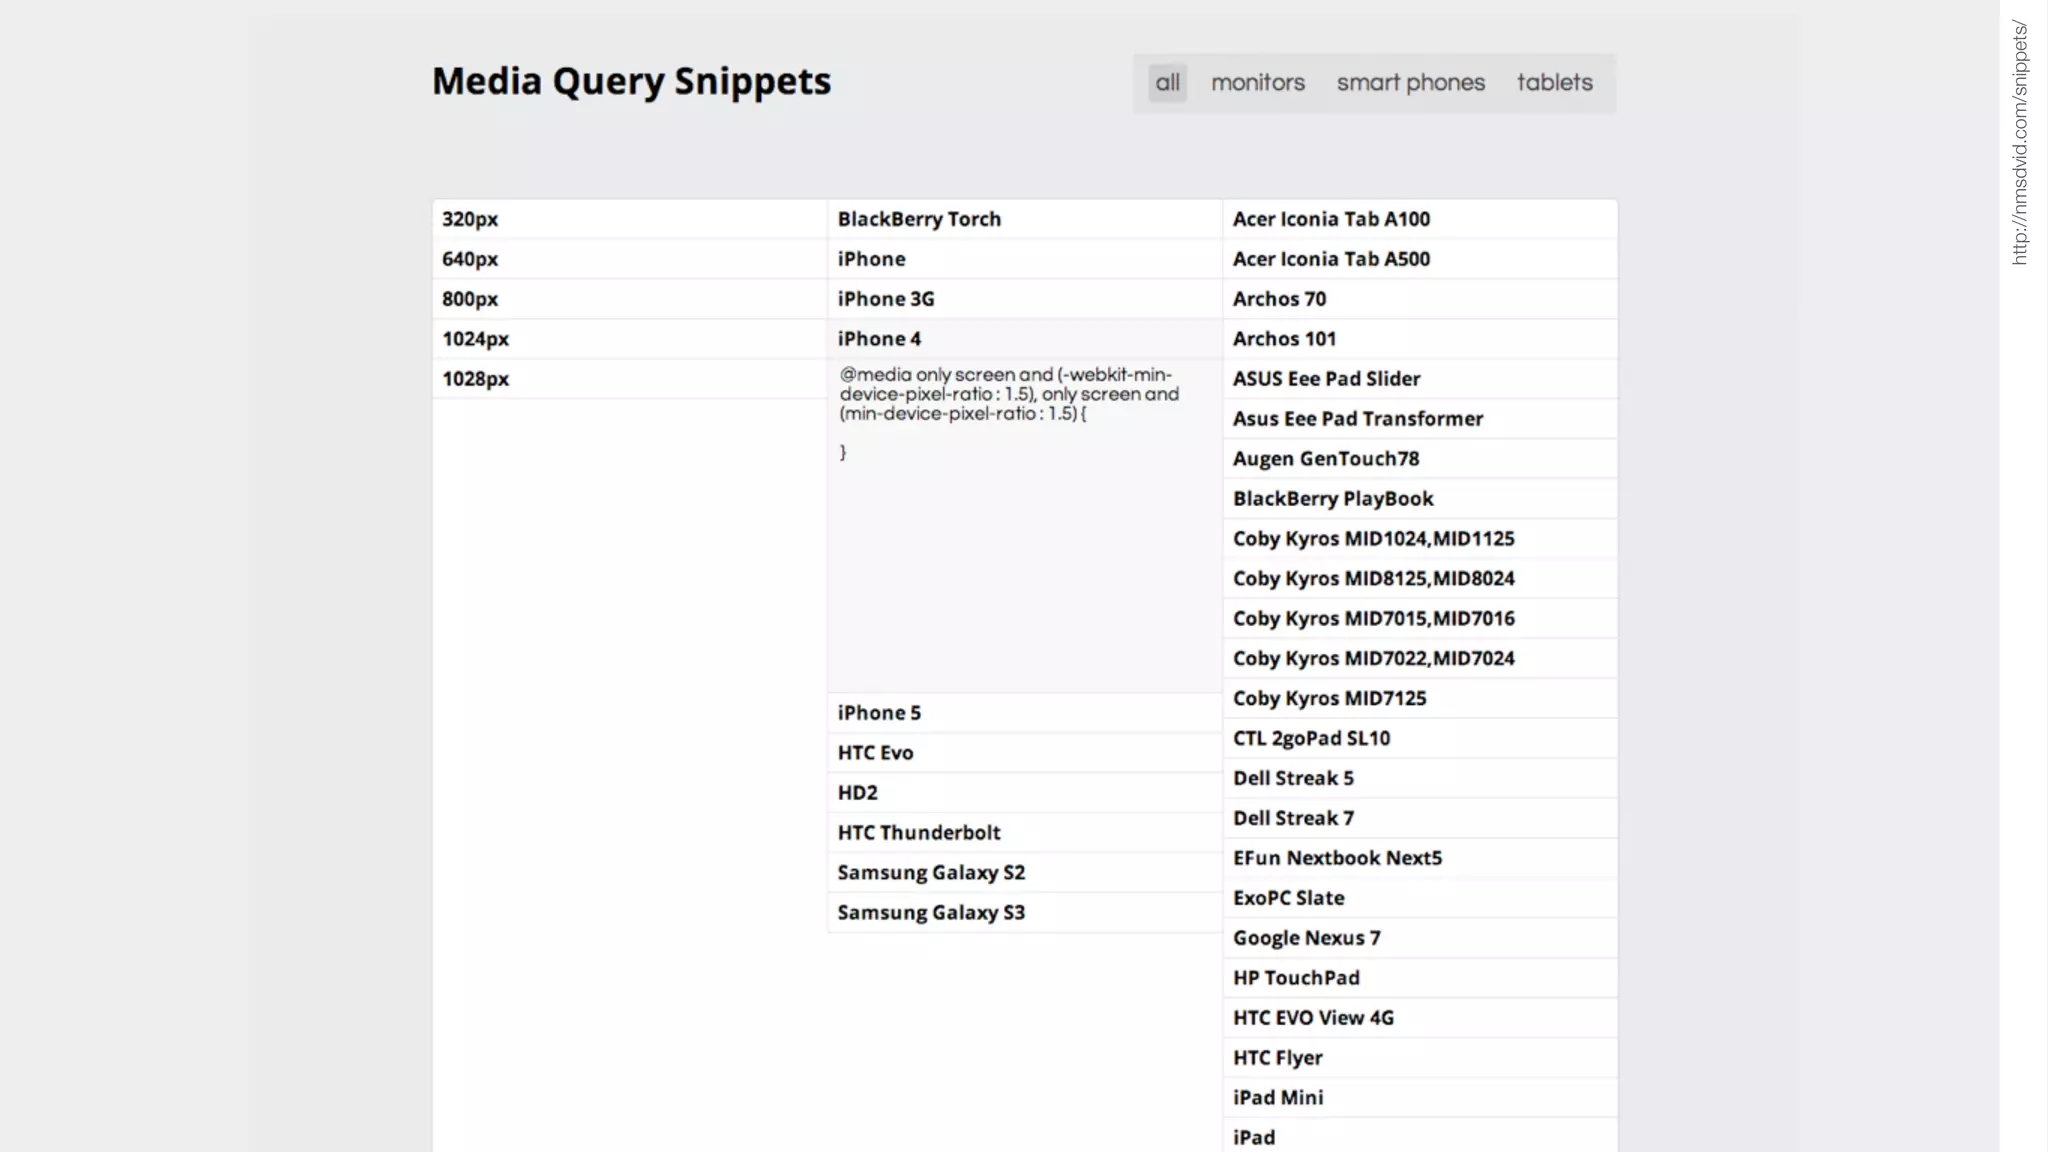Expand the Dell Streak 7 row

point(1293,818)
